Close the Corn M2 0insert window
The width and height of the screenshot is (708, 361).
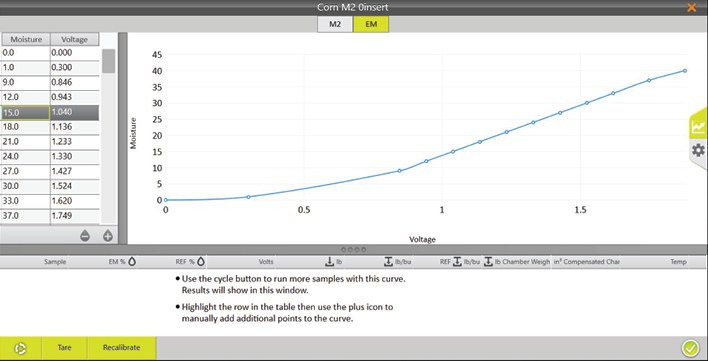(x=691, y=7)
